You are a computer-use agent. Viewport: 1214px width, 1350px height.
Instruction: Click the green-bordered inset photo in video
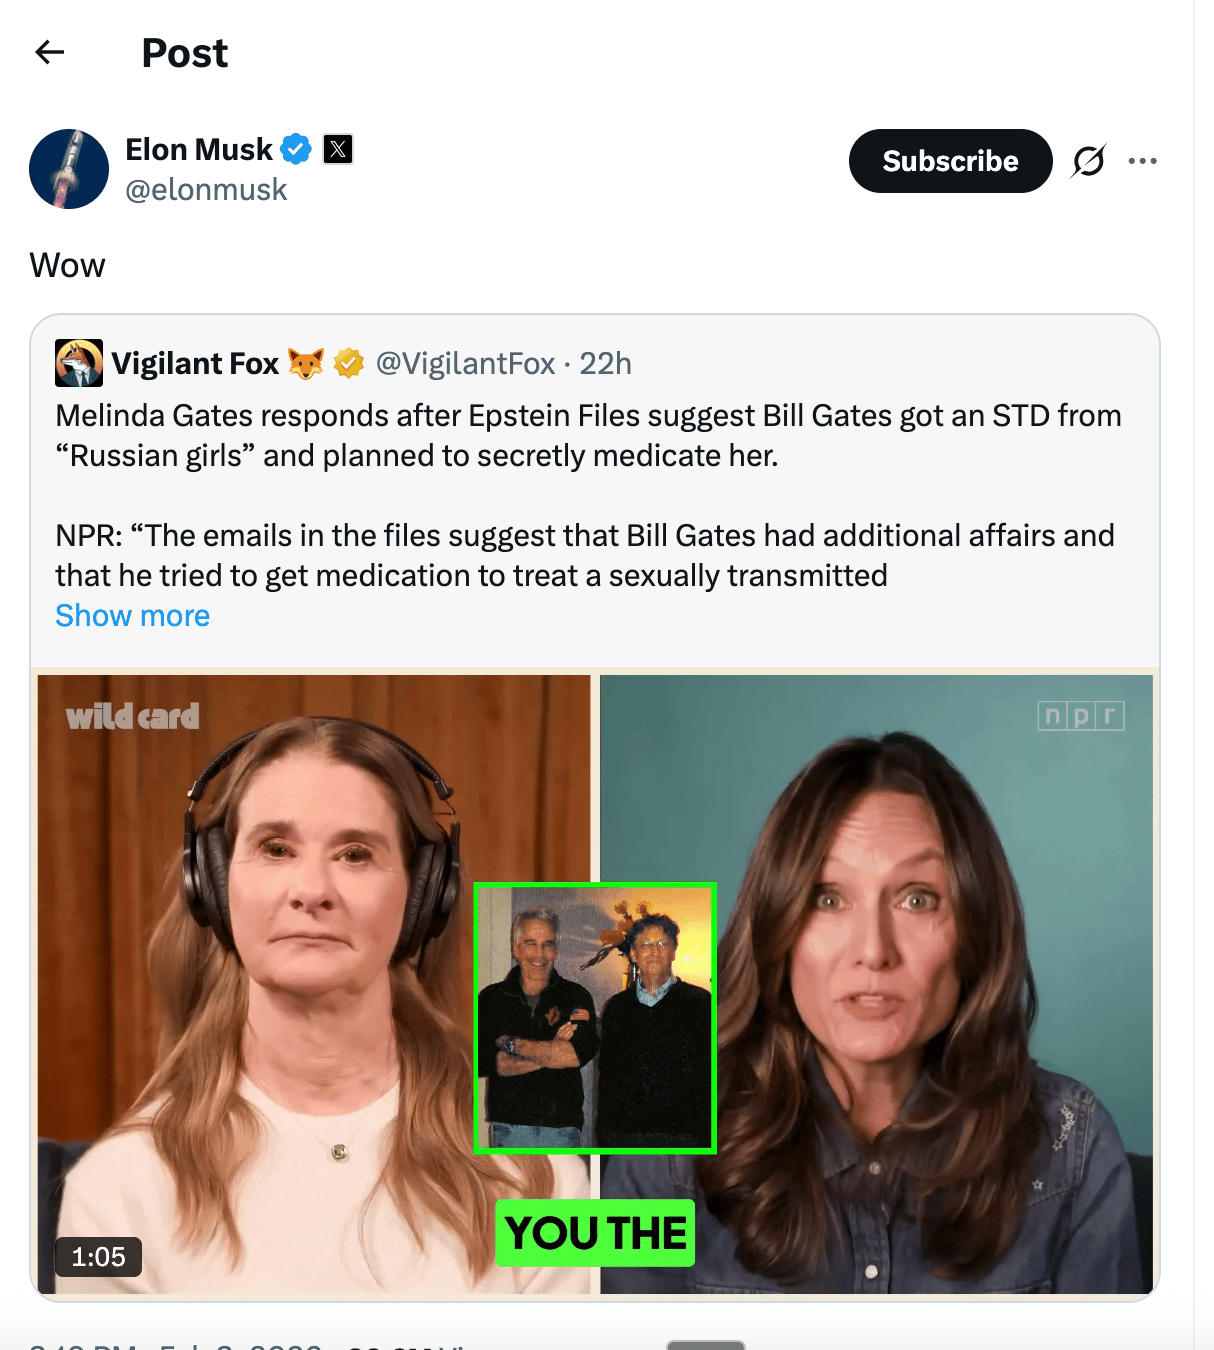(x=595, y=1018)
